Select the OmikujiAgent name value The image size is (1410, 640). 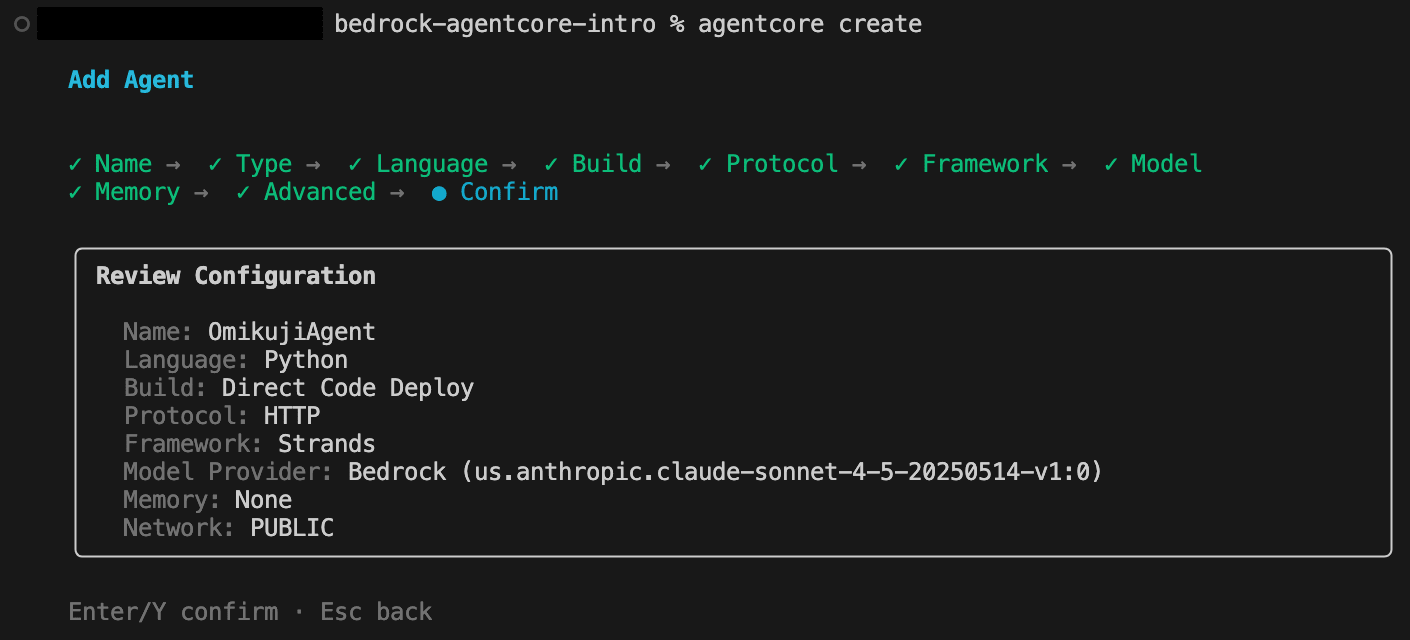[292, 332]
